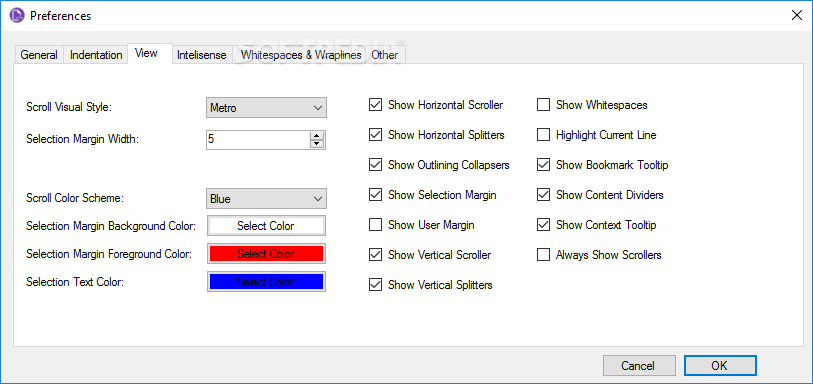Disable Show Bookmark Tooltip

(x=543, y=165)
